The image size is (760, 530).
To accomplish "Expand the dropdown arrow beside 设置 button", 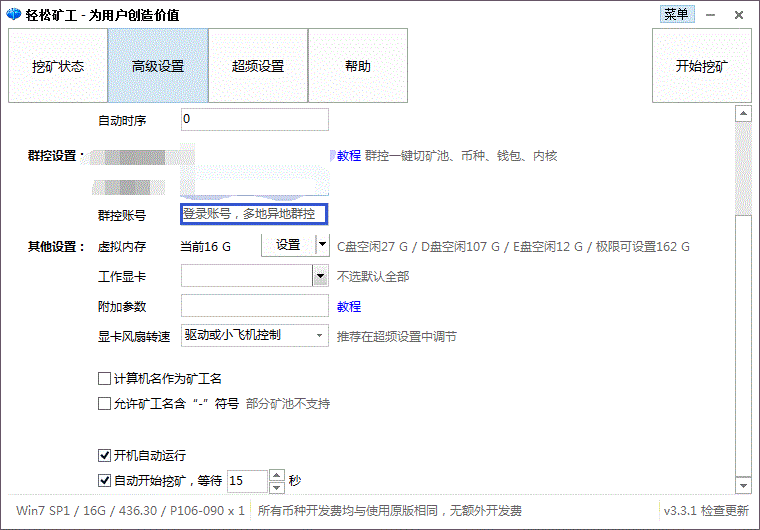I will tap(322, 245).
